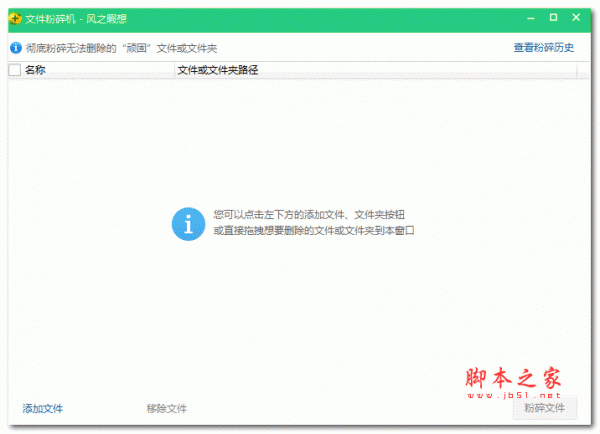Click the large blue info icon in center
Image resolution: width=600 pixels, height=434 pixels.
188,224
